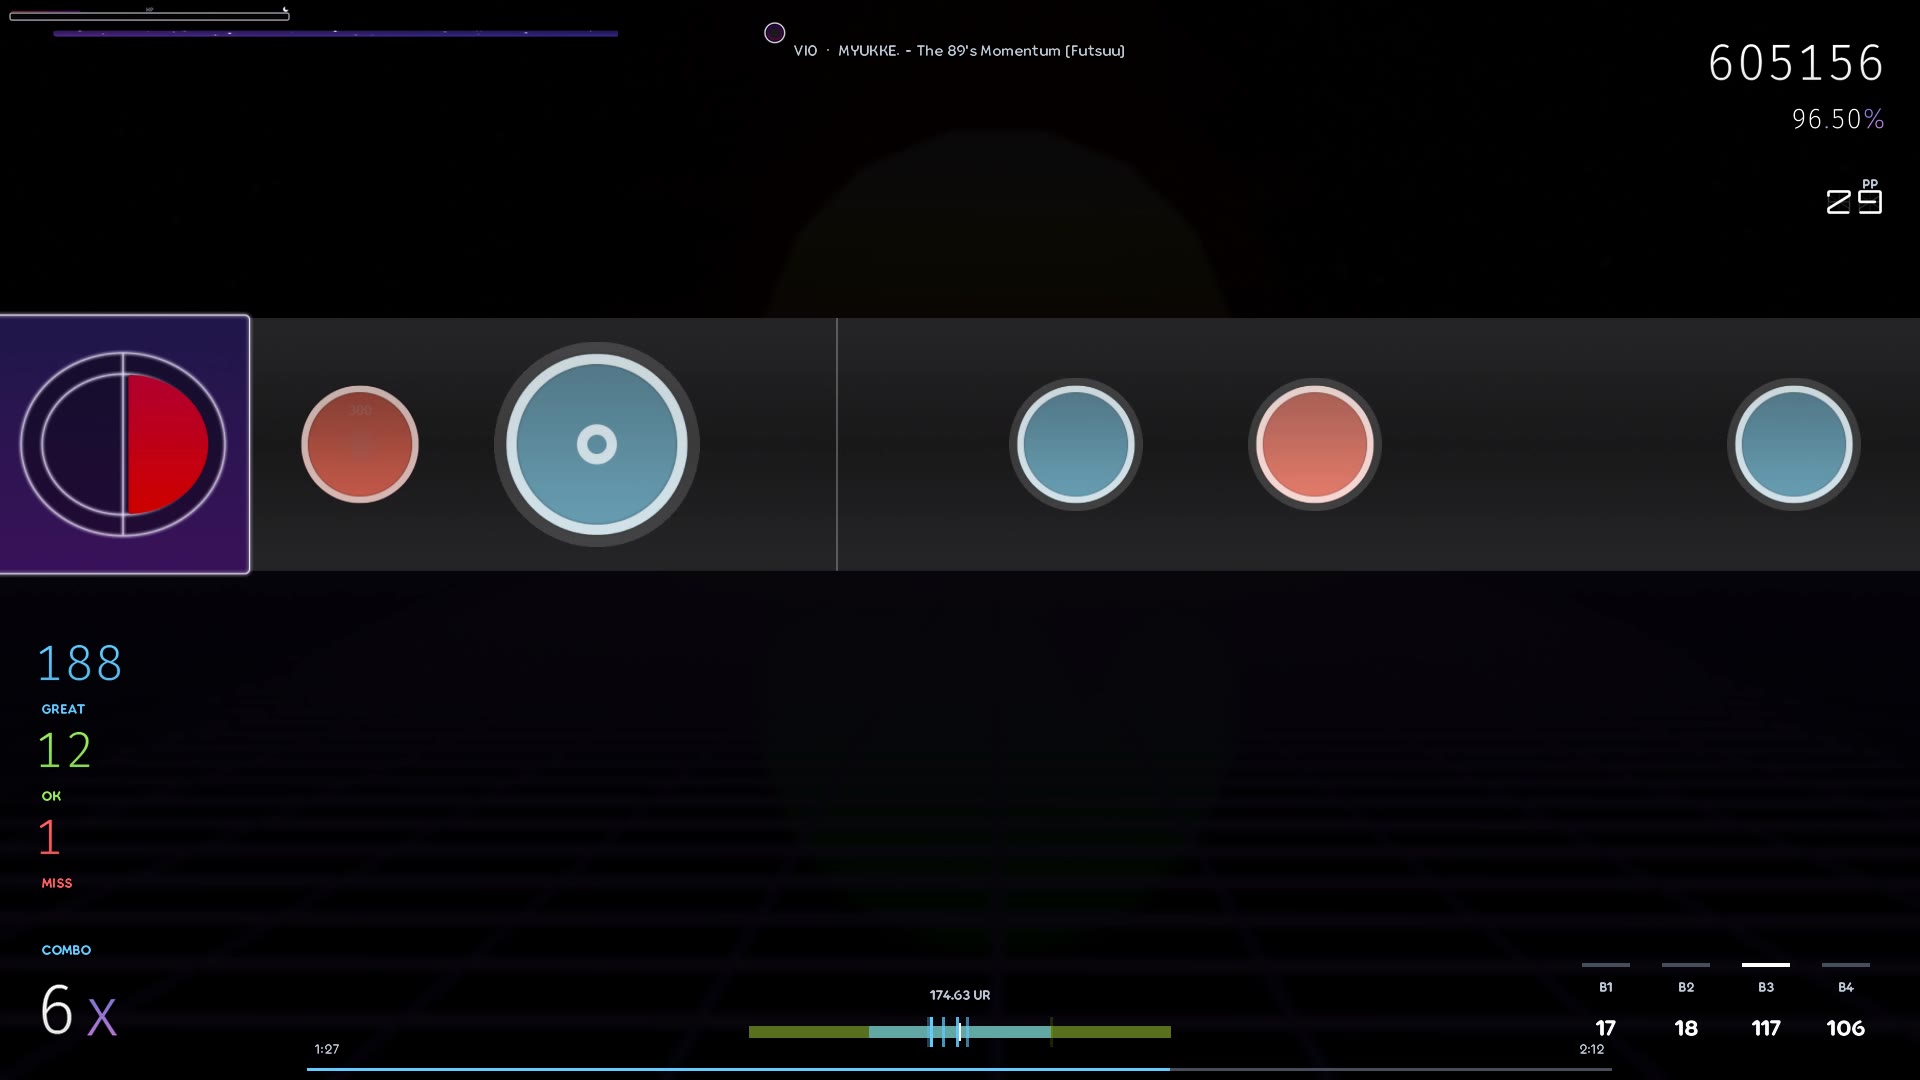Screen dimensions: 1920x1080
Task: Click the last blue kat note on right
Action: coord(1794,444)
